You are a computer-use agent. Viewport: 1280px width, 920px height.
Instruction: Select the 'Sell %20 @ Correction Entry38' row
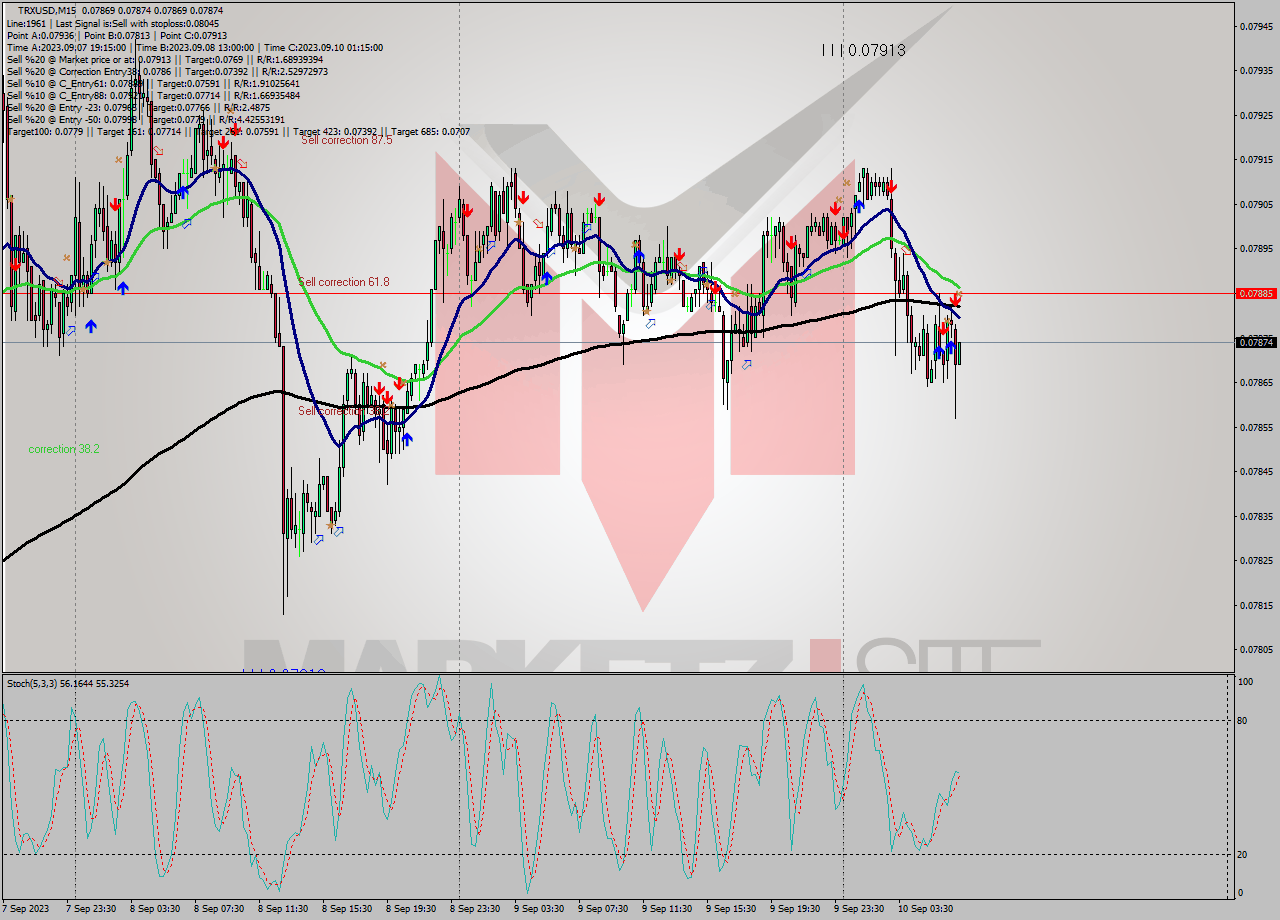(167, 71)
